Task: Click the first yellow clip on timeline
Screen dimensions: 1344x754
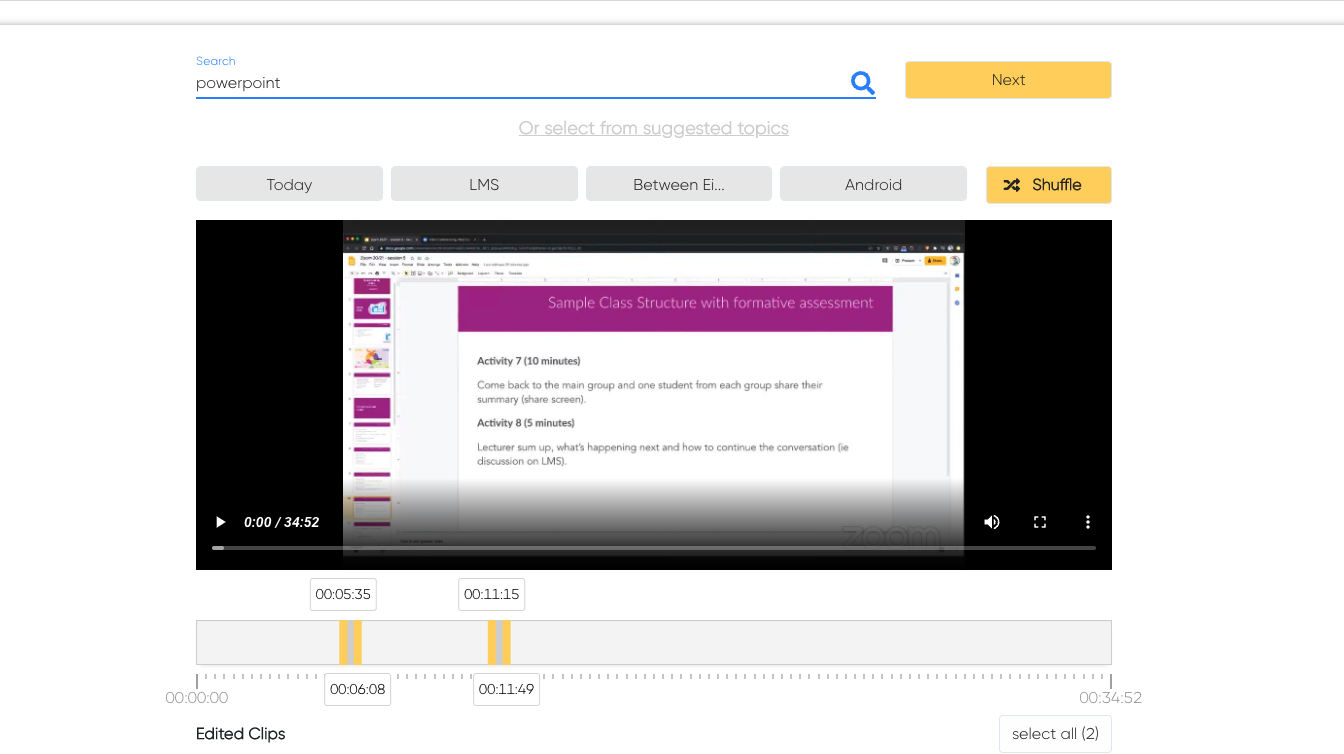Action: 350,642
